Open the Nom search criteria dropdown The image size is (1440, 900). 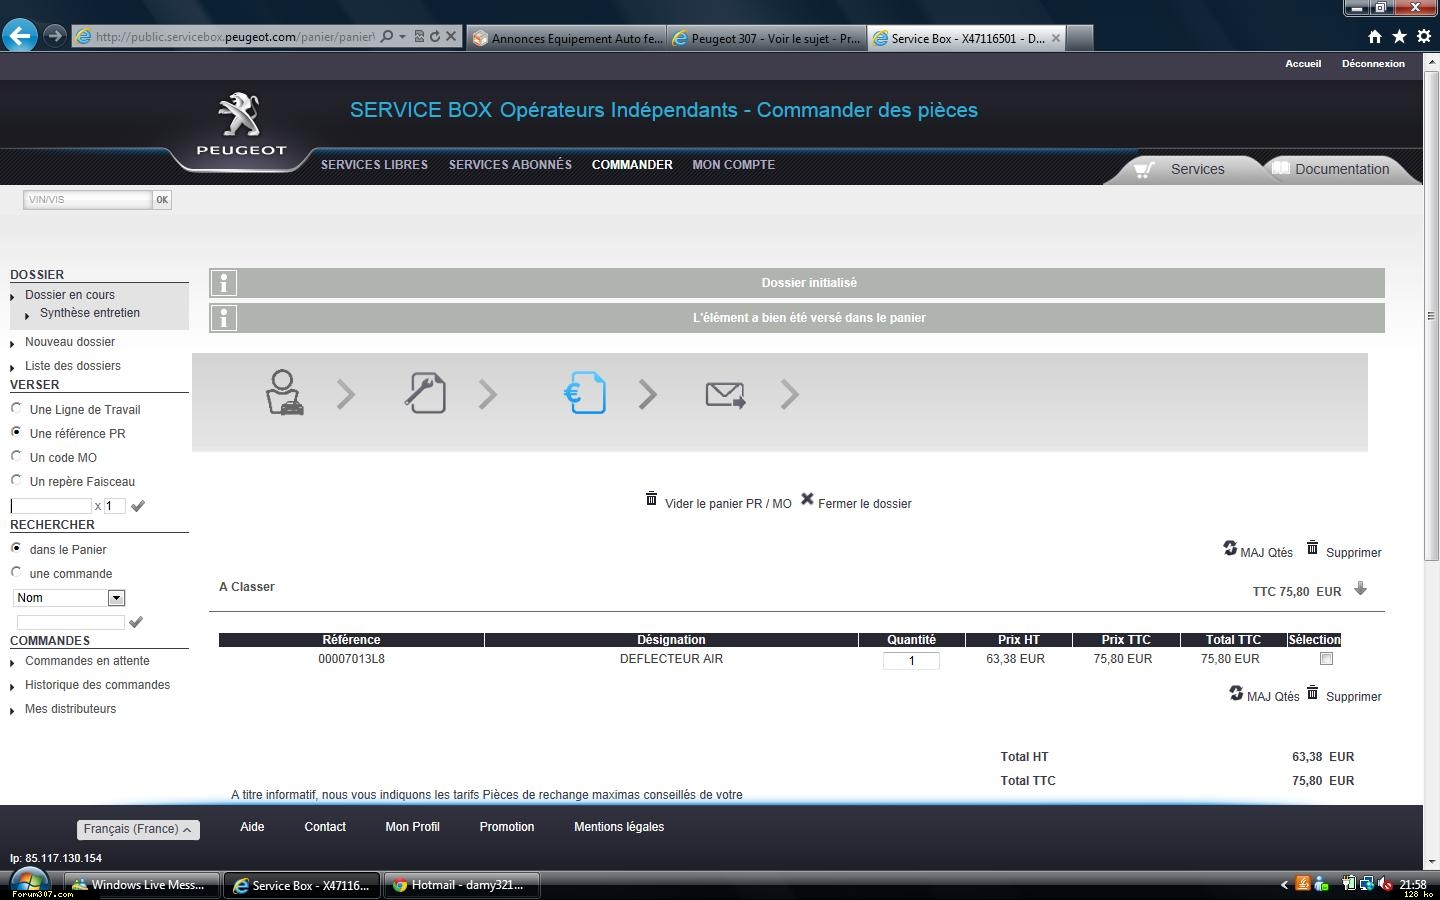coord(116,598)
